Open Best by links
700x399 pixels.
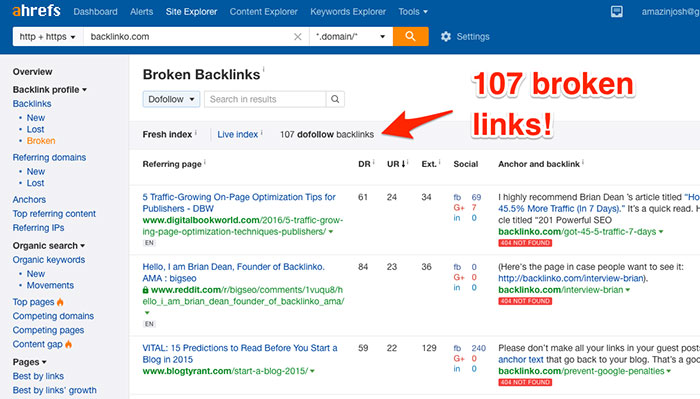pos(38,376)
